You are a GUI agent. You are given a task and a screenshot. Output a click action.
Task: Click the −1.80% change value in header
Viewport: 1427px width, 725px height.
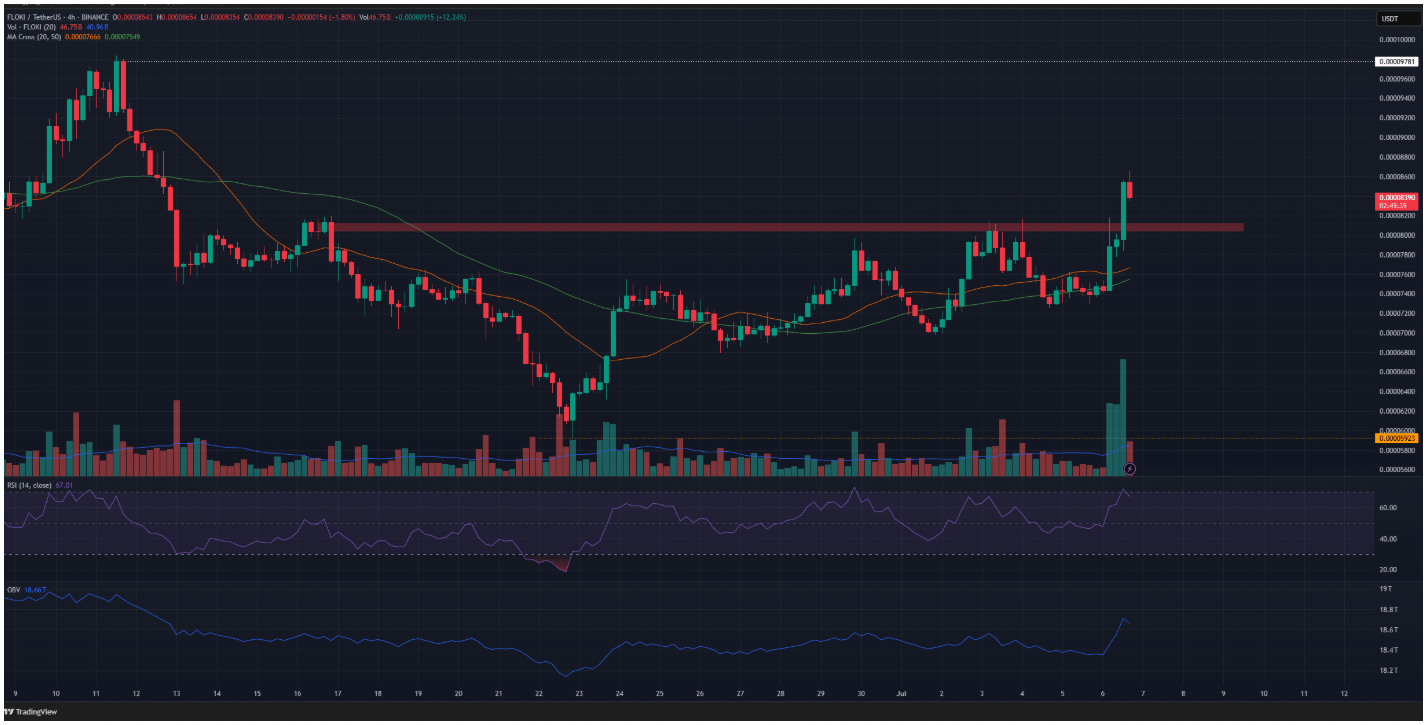pos(342,17)
